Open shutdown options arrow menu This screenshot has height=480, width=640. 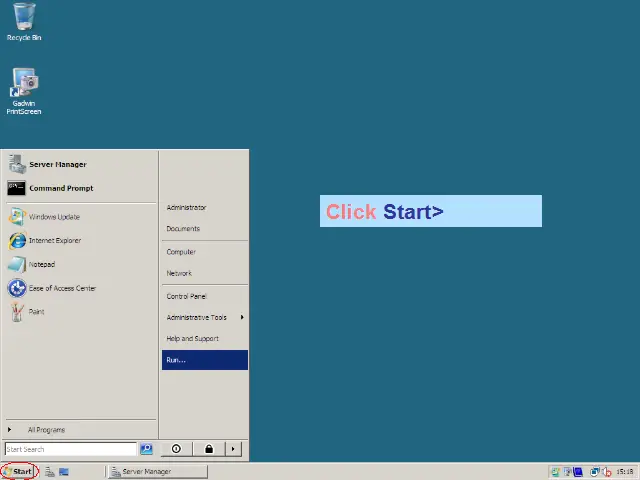(234, 449)
